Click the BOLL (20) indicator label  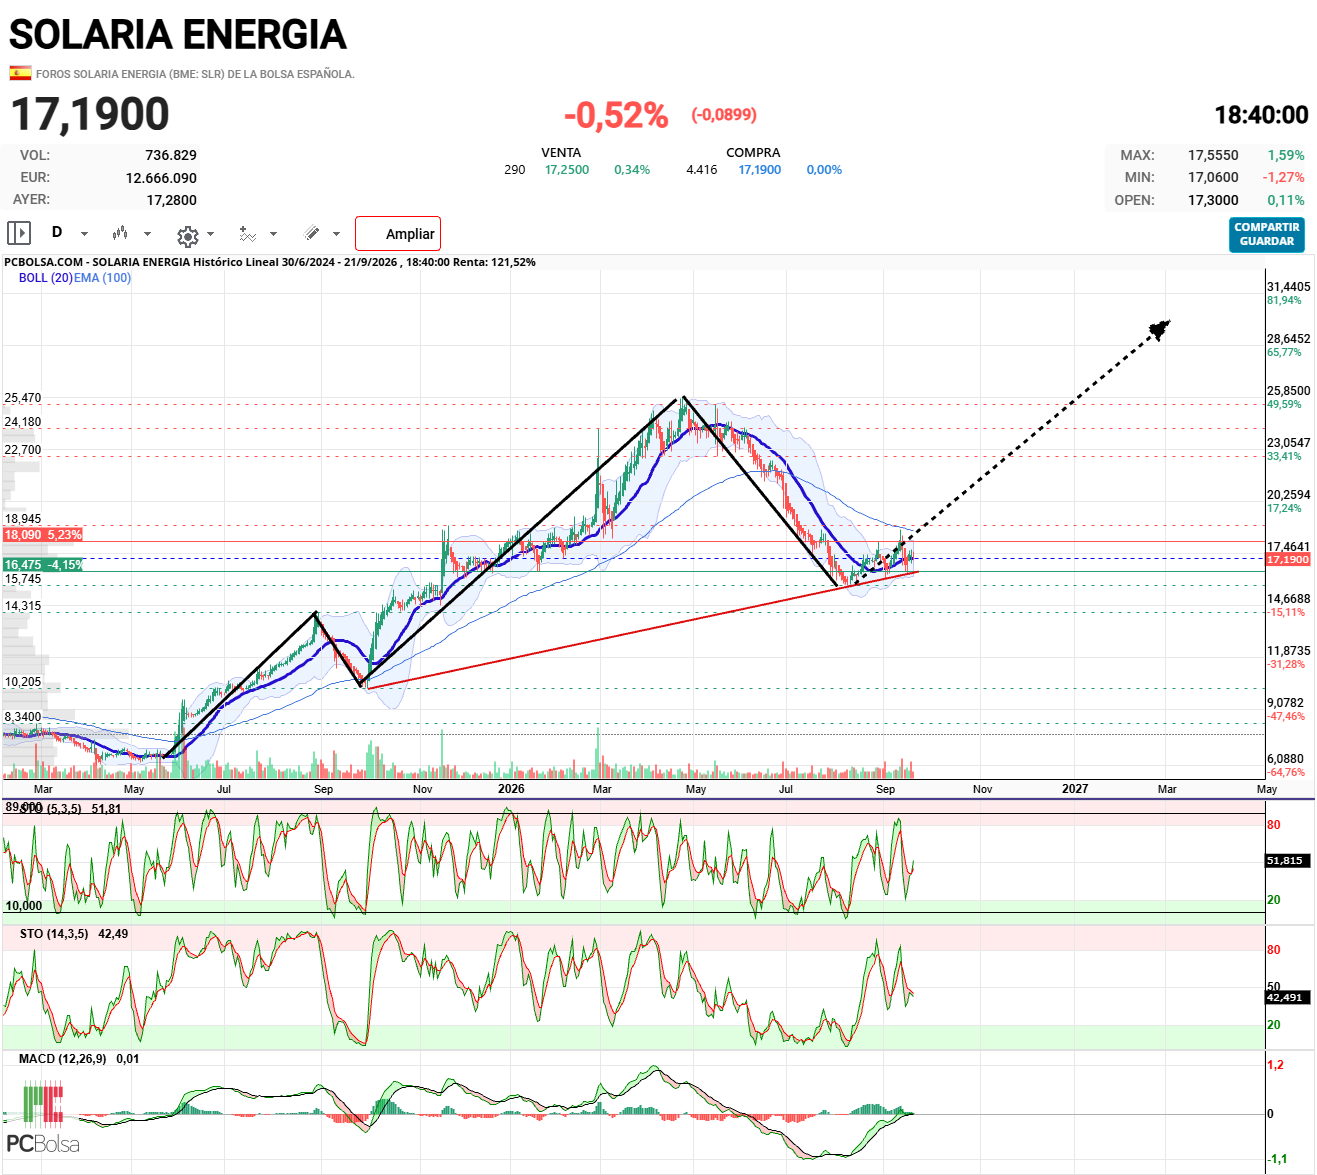coord(45,278)
